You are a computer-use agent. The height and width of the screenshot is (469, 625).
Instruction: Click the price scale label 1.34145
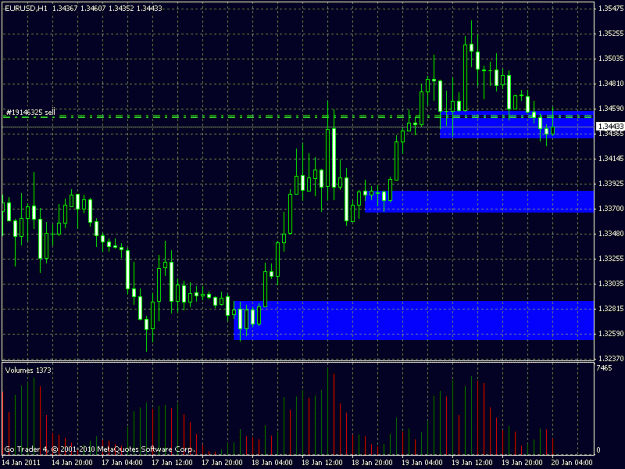(x=611, y=159)
